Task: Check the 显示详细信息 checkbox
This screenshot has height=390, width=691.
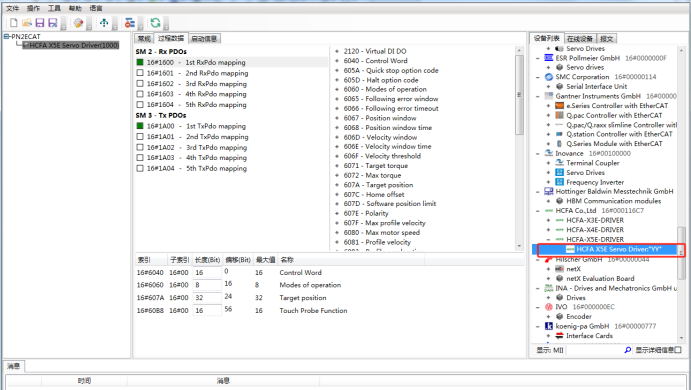Action: 678,350
